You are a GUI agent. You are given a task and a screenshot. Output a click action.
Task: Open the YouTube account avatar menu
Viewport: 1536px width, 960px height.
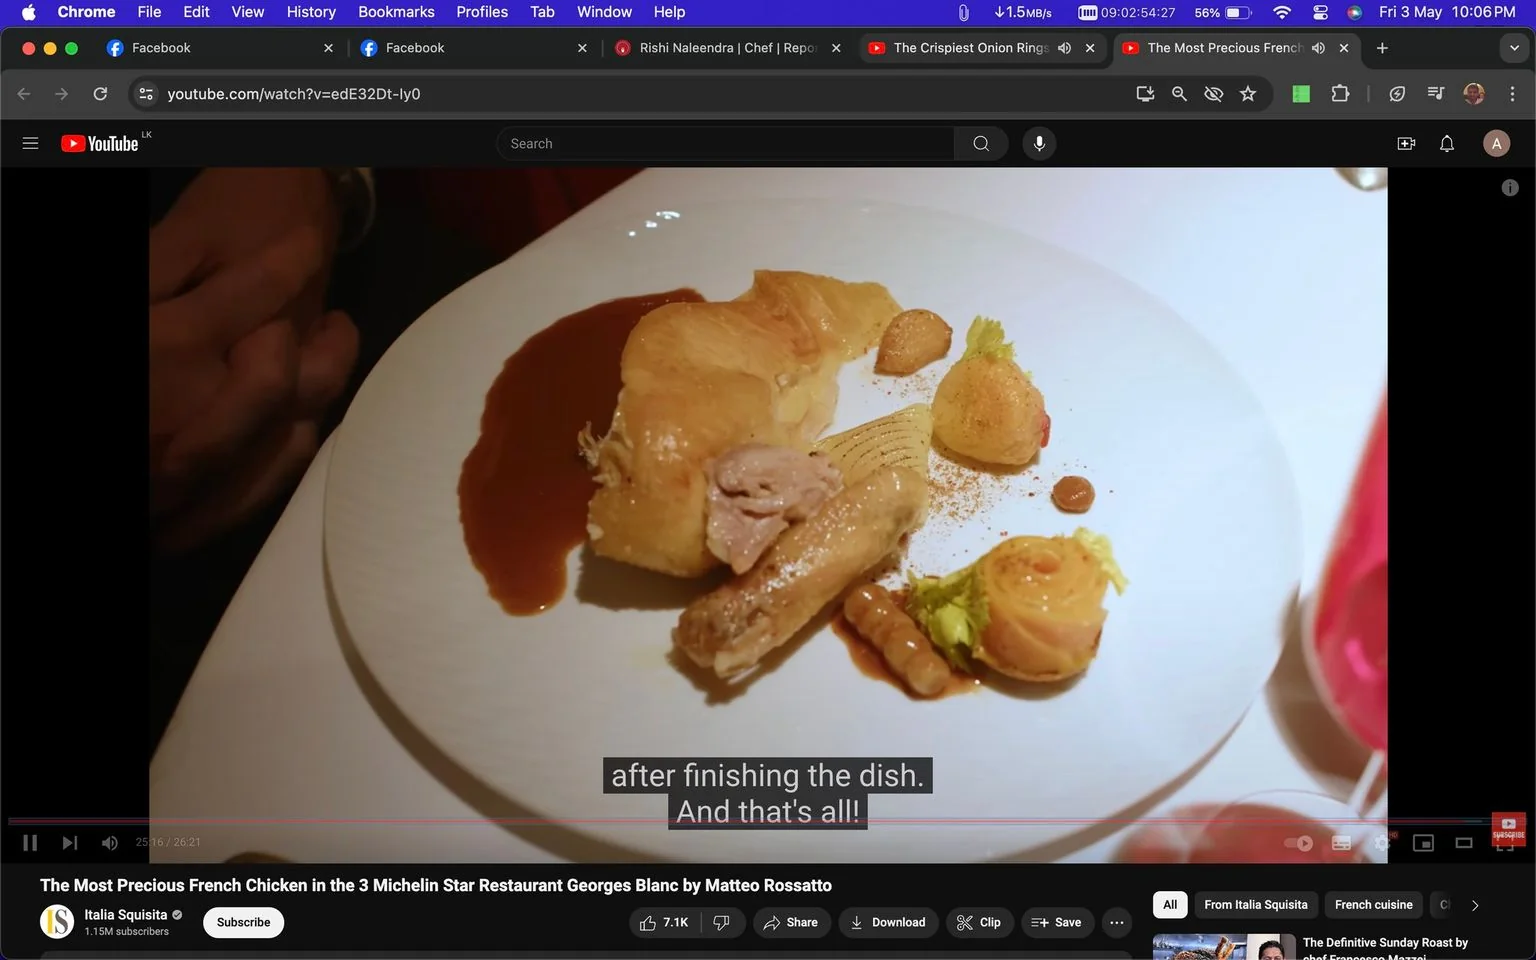[1496, 143]
